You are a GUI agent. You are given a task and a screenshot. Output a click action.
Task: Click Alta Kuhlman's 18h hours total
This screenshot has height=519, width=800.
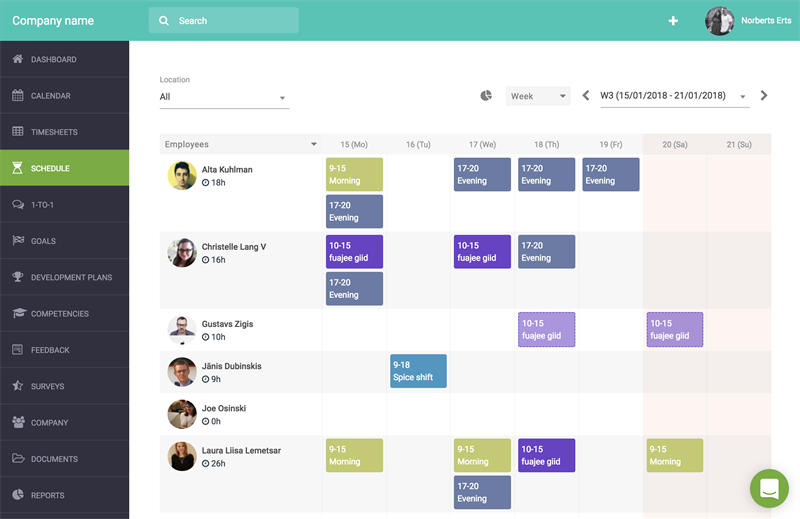pyautogui.click(x=213, y=182)
